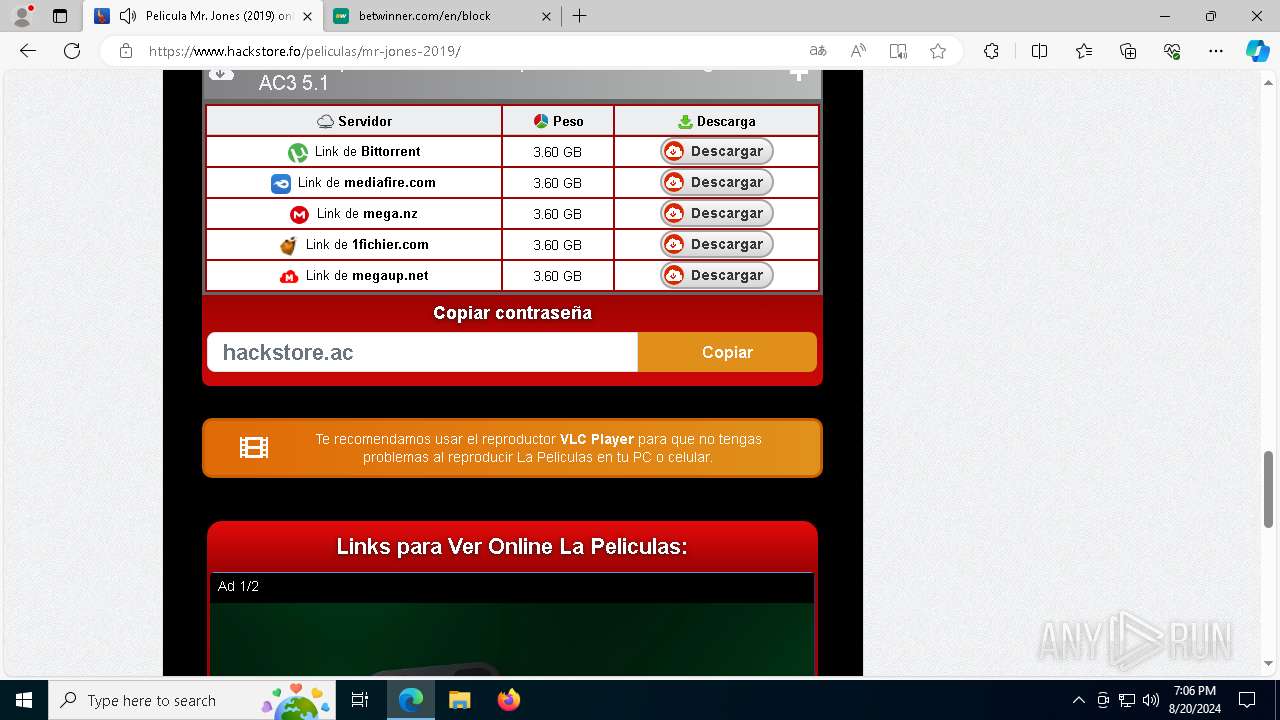
Task: Add this page to favorites
Action: (x=938, y=51)
